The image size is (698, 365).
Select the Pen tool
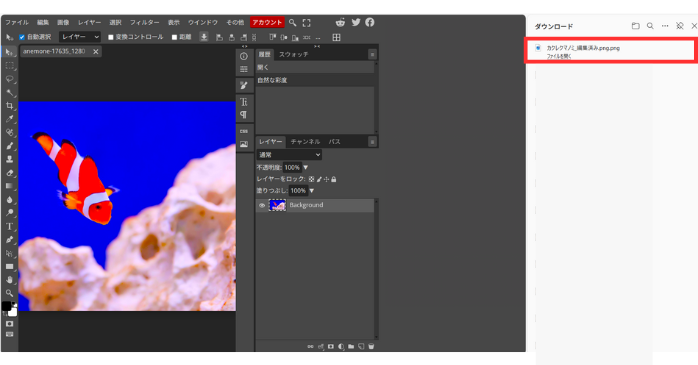point(9,239)
